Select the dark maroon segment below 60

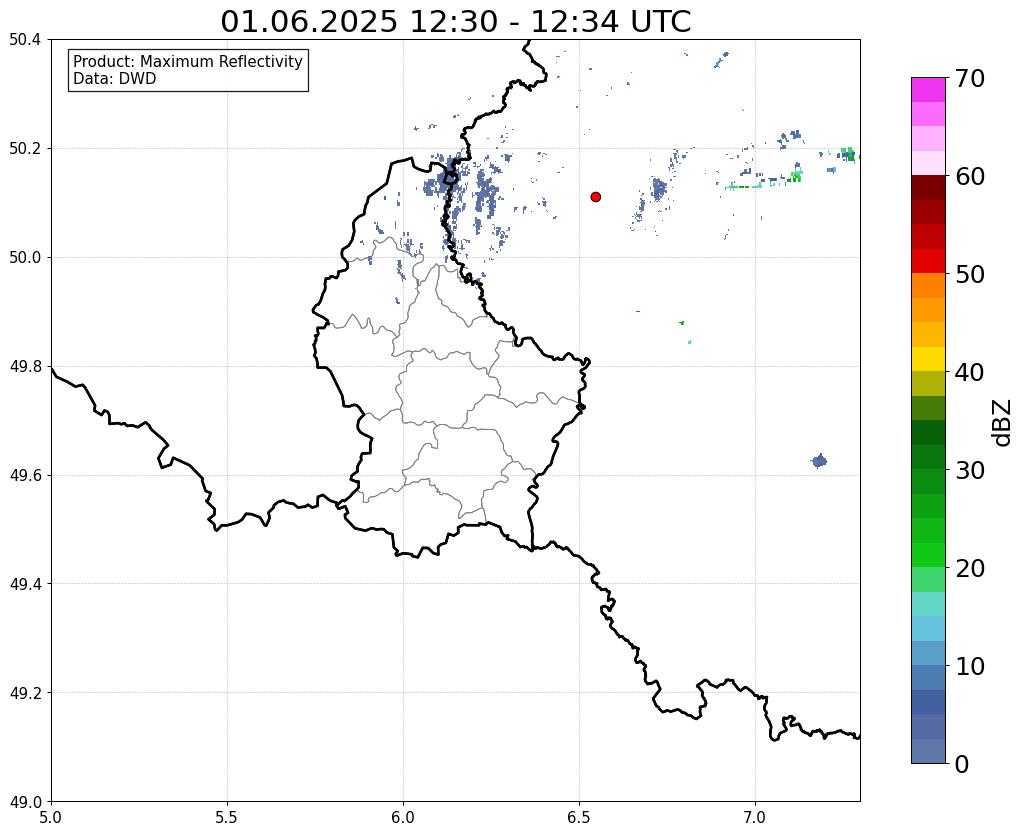click(928, 187)
